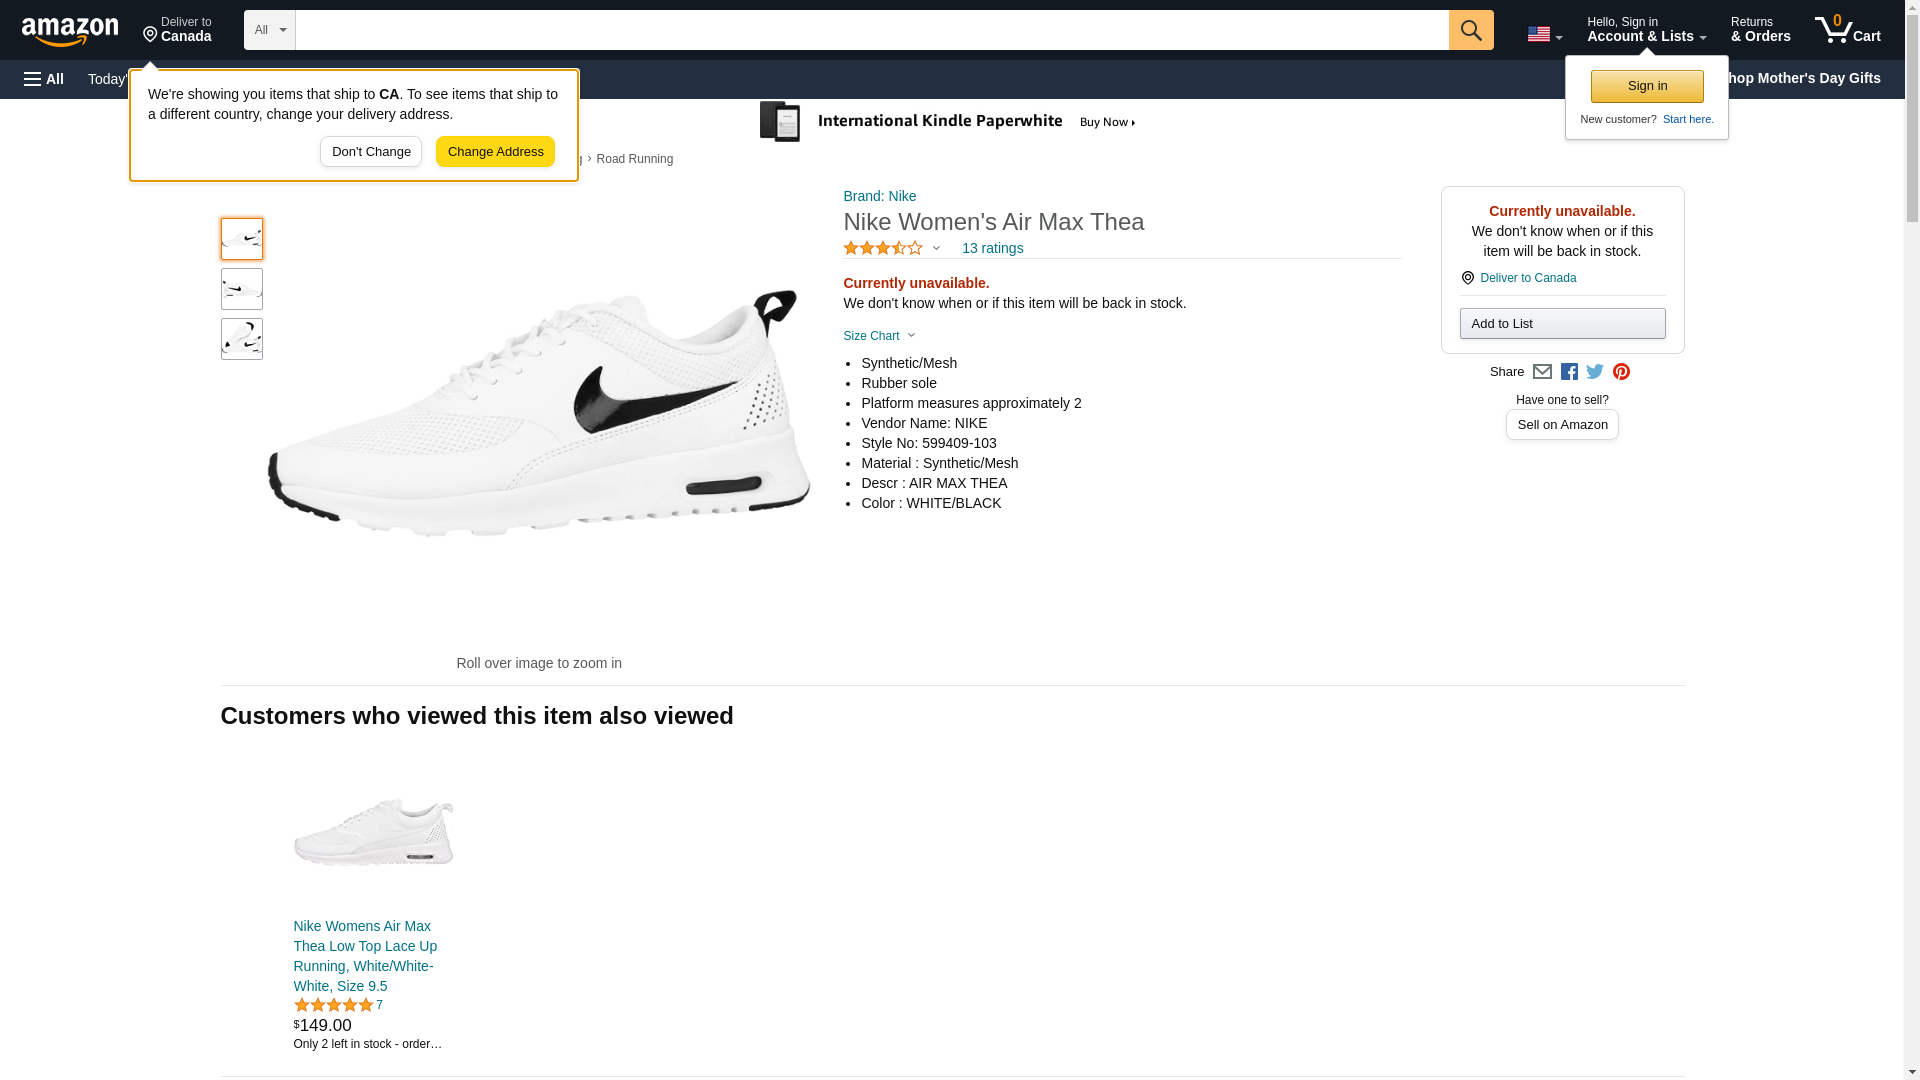1920x1080 pixels.
Task: Open the All hamburger menu
Action: 44,79
